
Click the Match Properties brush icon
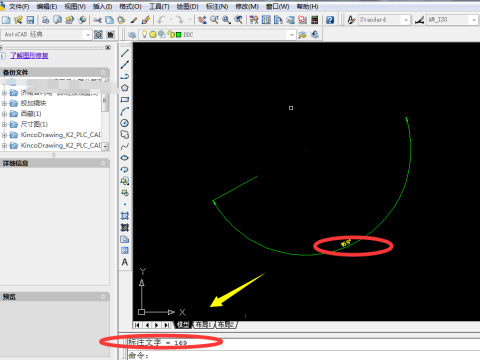pos(145,20)
